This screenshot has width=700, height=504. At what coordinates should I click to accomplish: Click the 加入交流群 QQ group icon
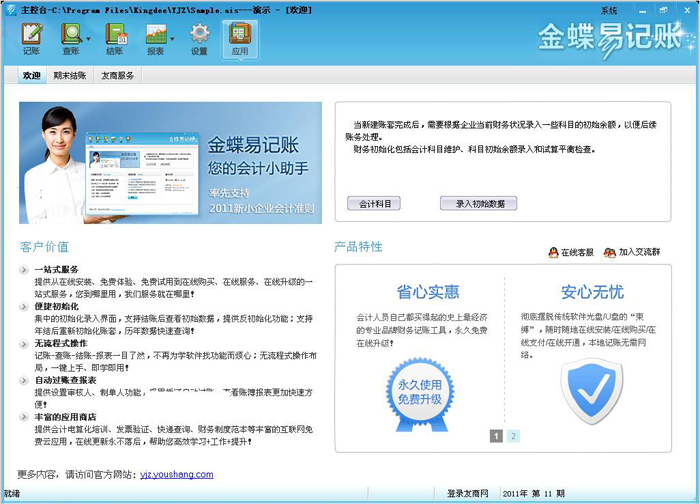pyautogui.click(x=609, y=252)
